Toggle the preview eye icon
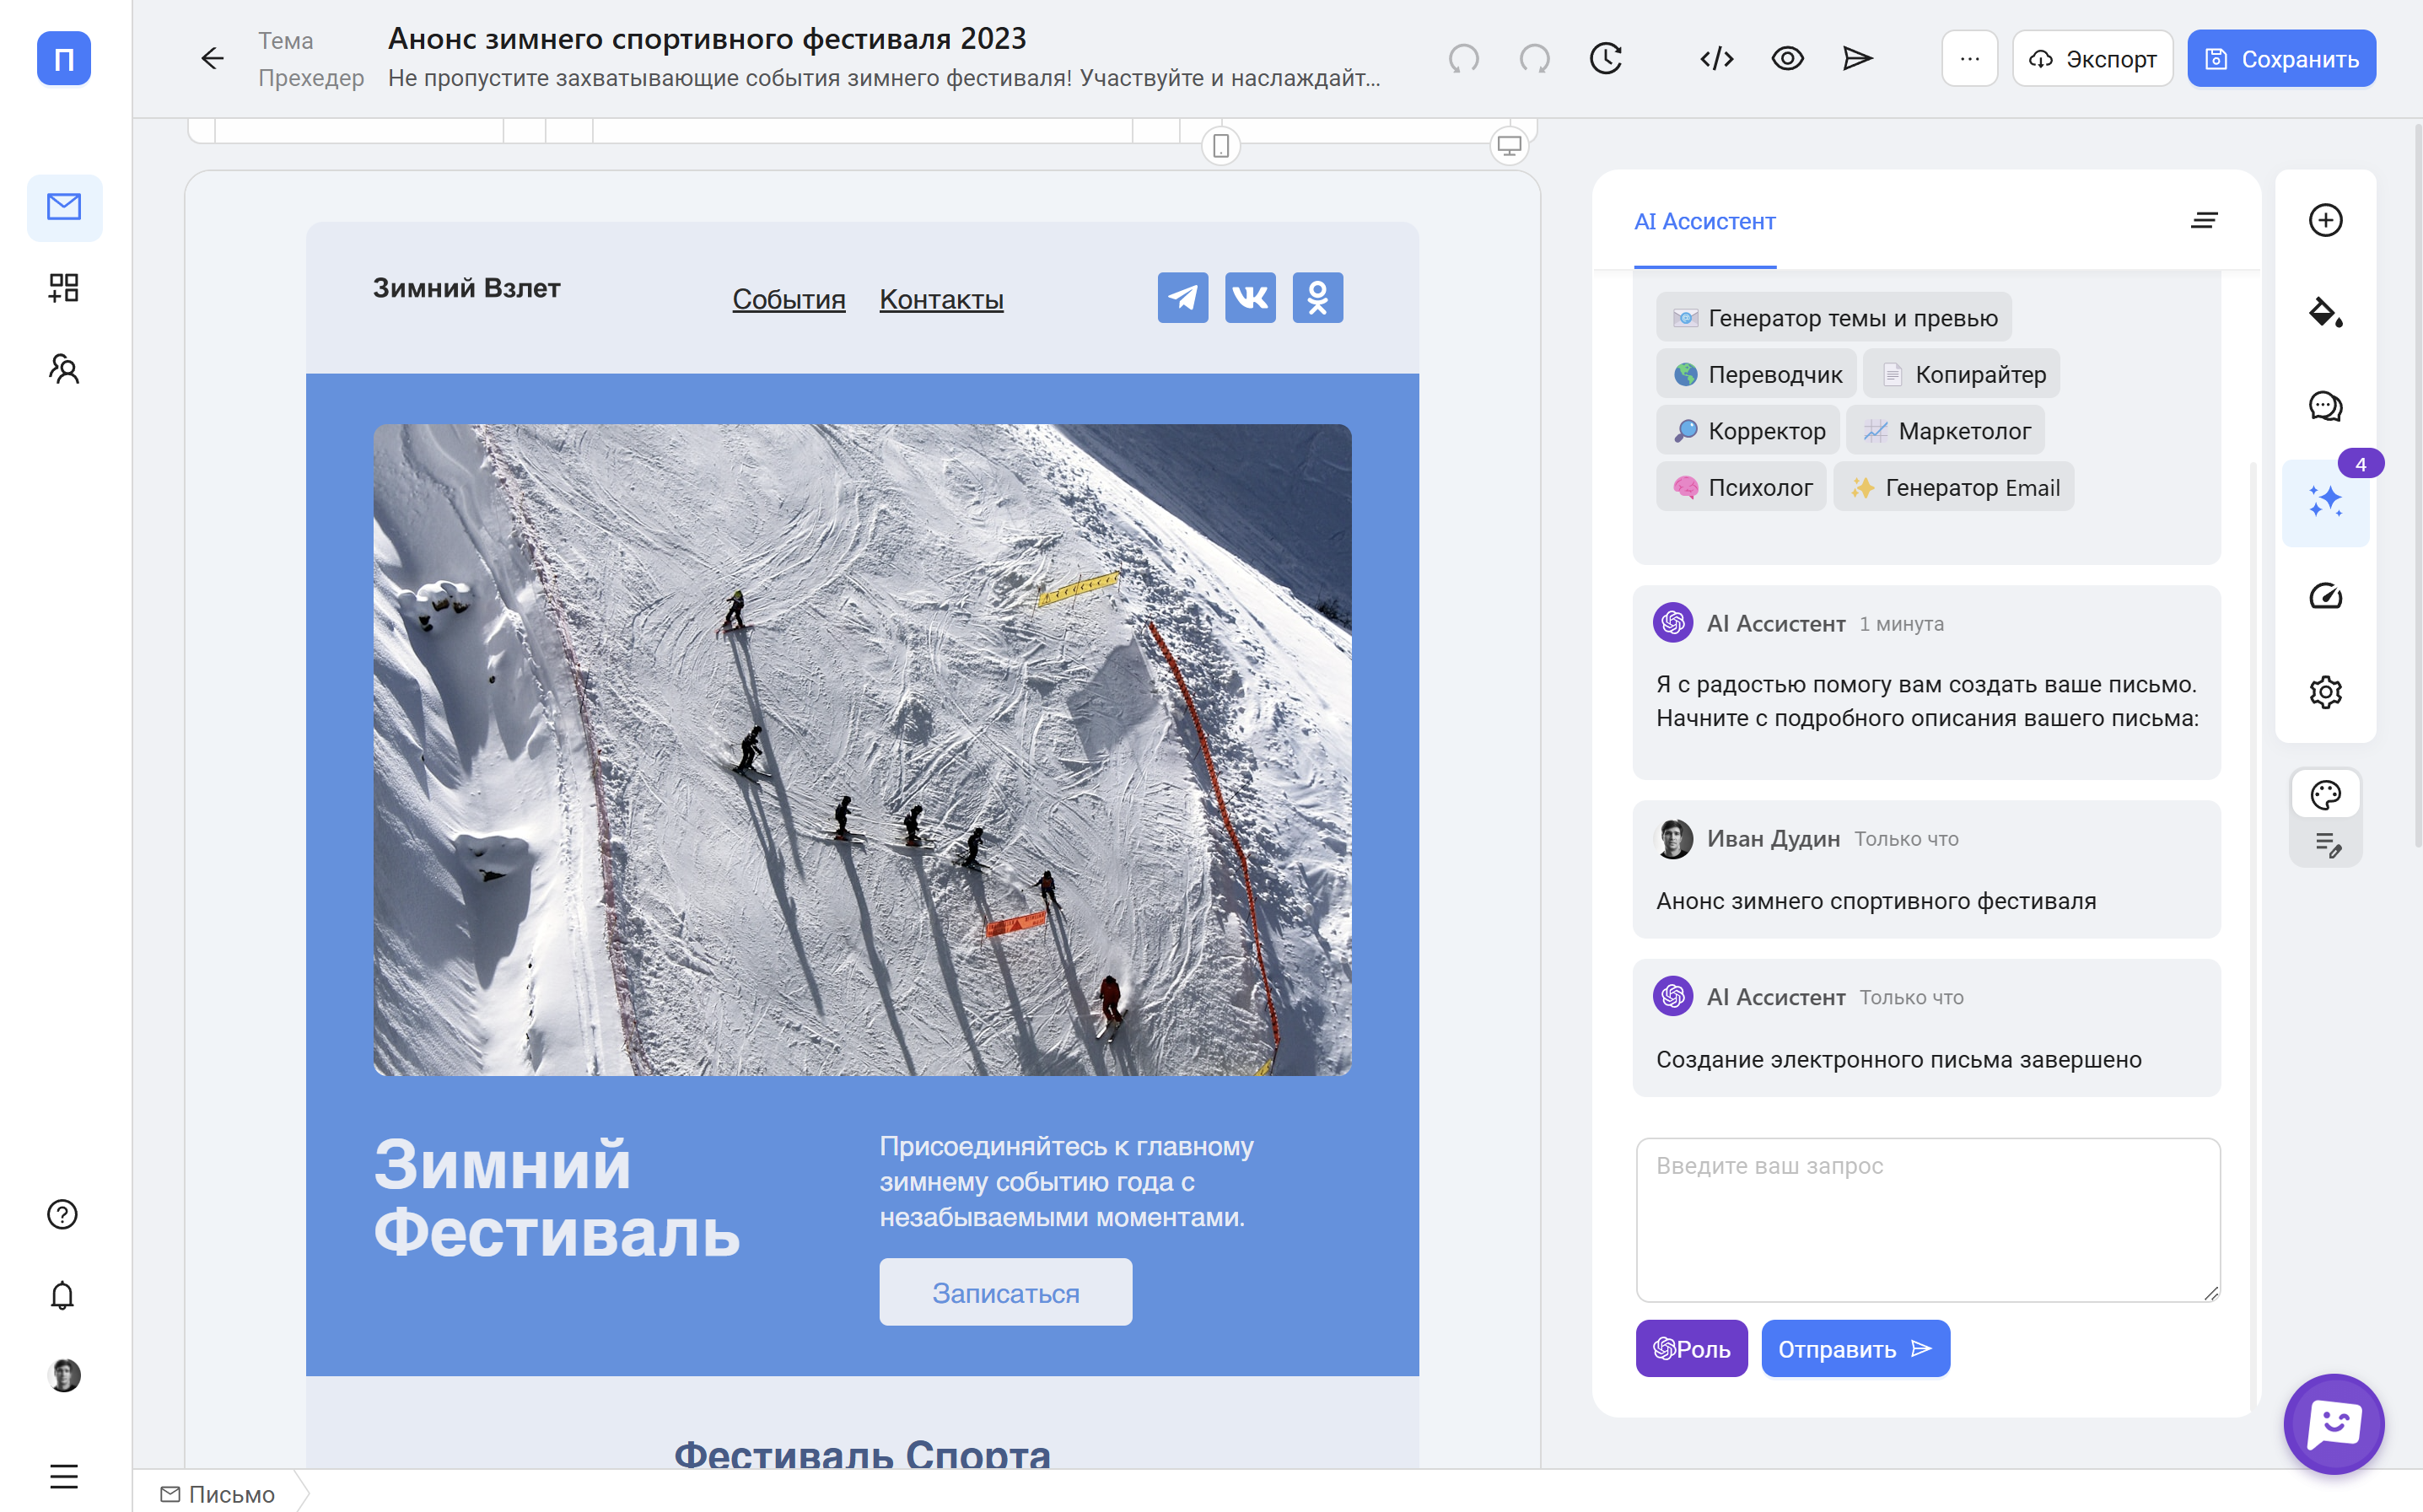Image resolution: width=2423 pixels, height=1512 pixels. tap(1788, 58)
